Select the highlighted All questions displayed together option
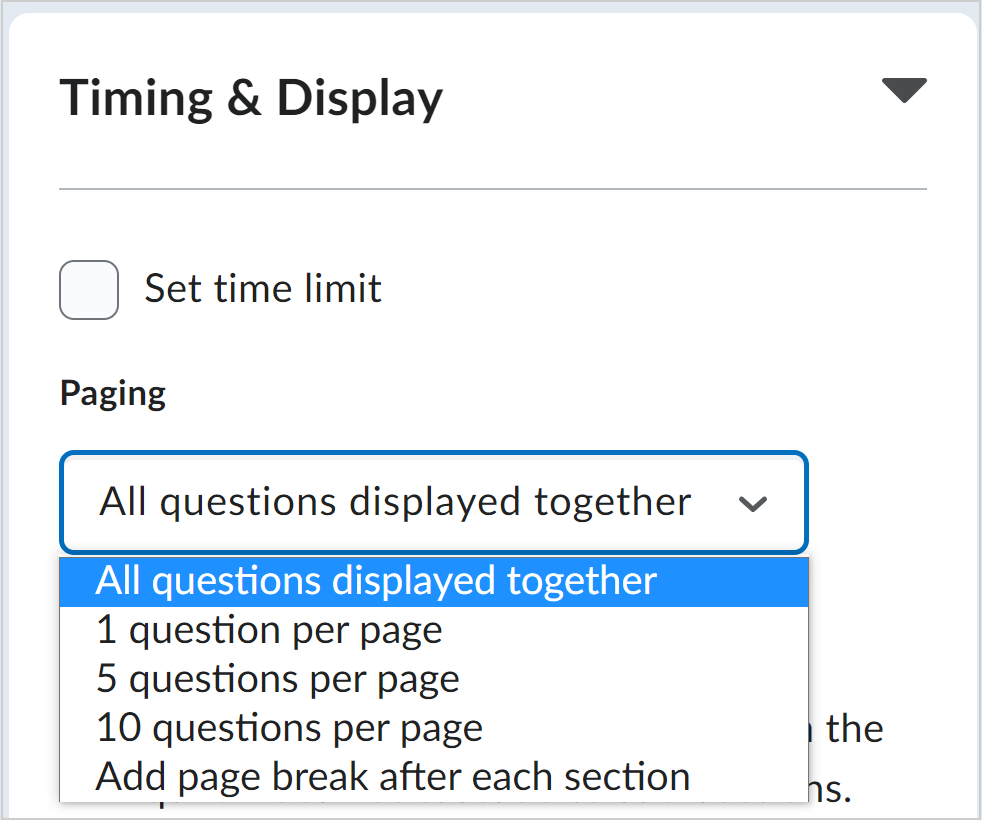Screen dimensions: 982x820 point(376,581)
